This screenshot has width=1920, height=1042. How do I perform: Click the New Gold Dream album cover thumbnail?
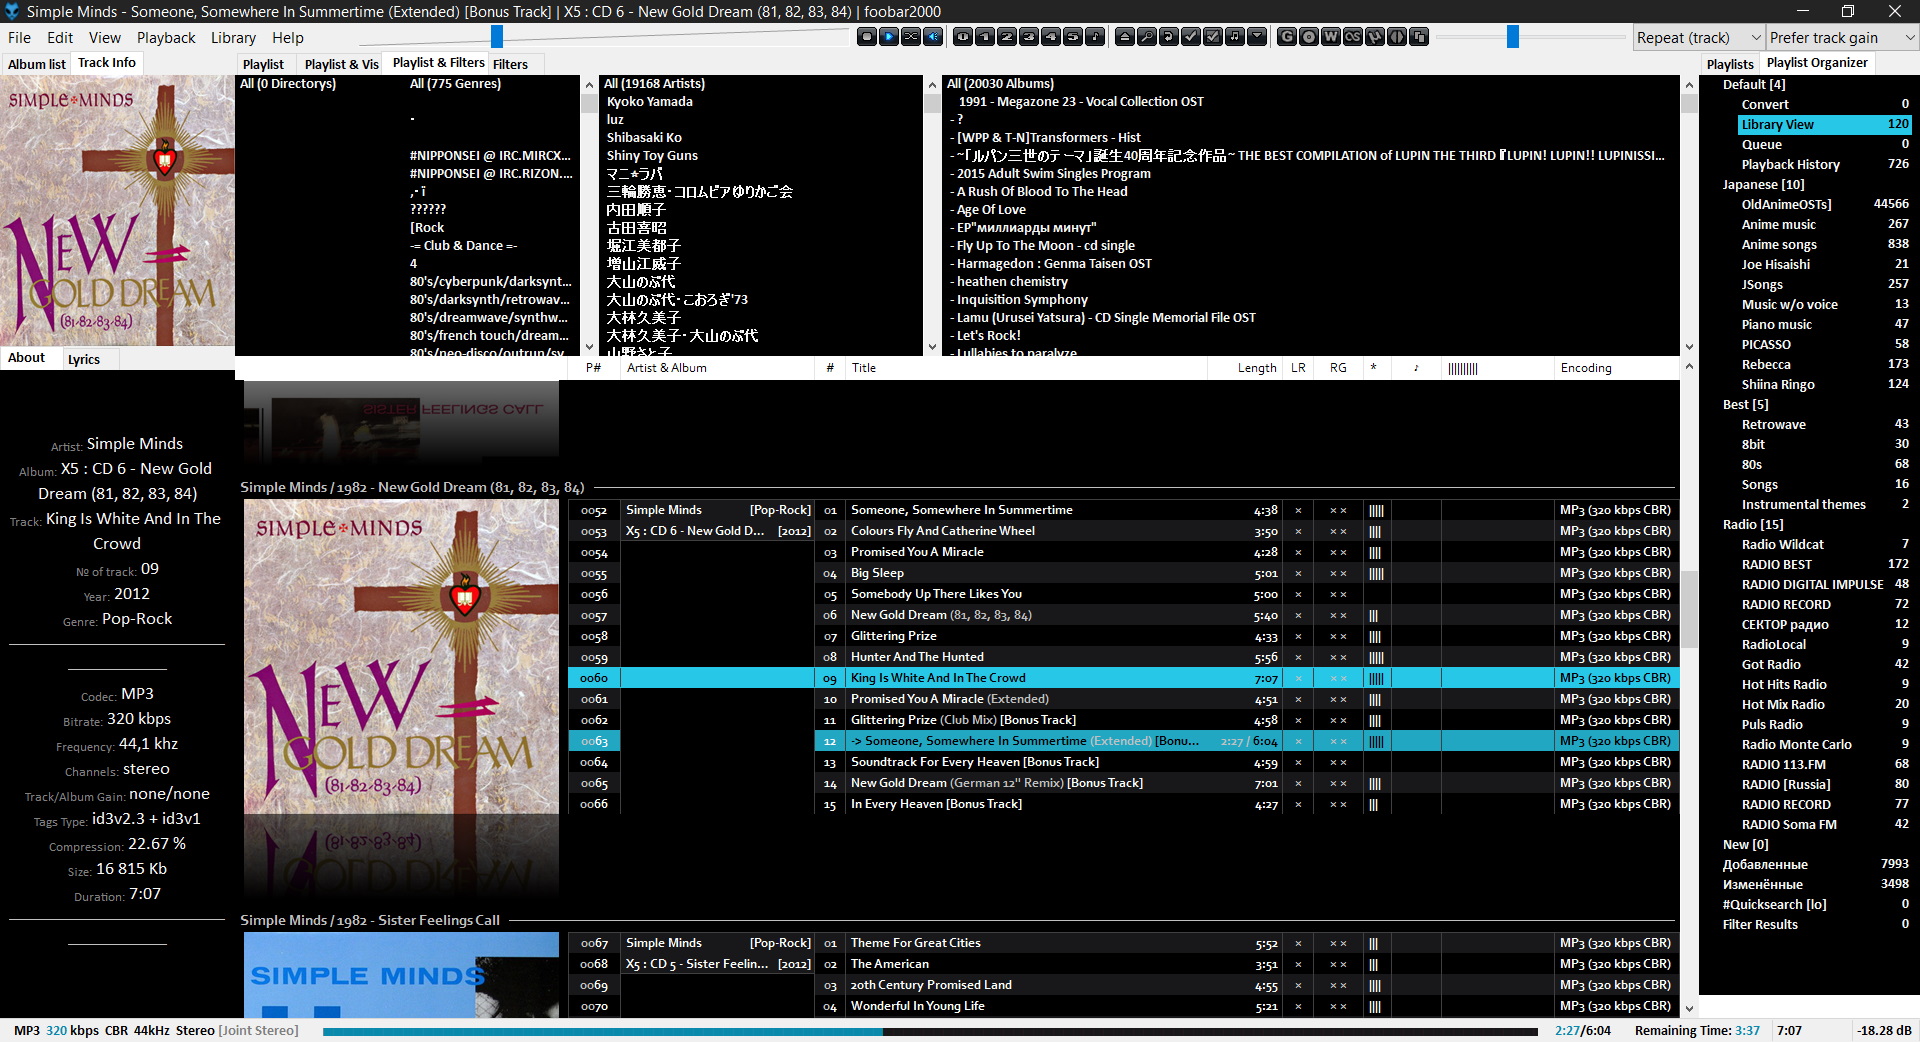pyautogui.click(x=401, y=655)
